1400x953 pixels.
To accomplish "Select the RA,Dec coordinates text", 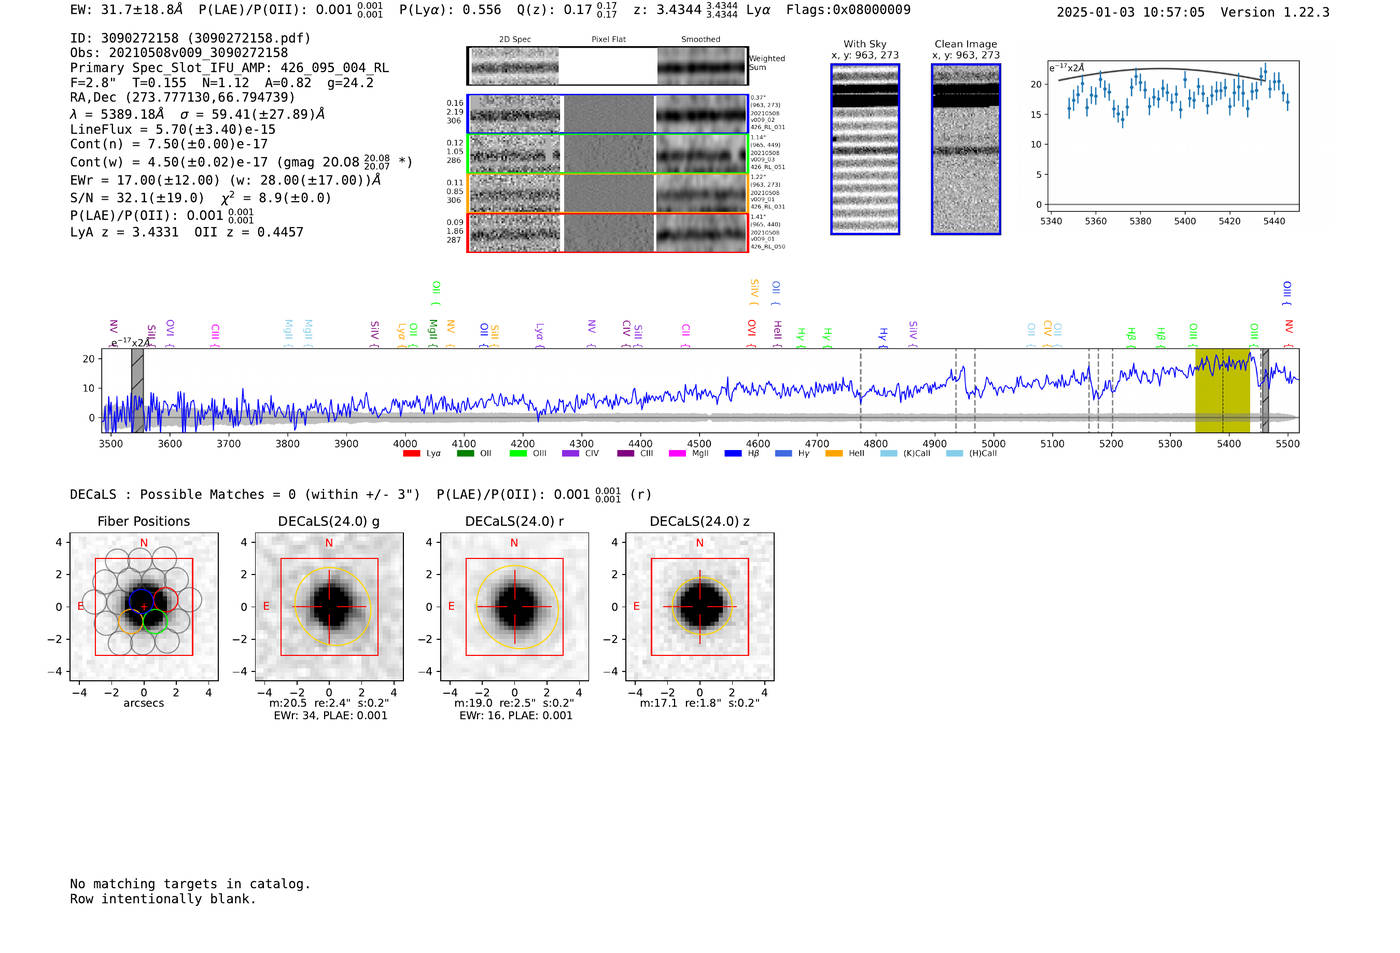I will tap(183, 97).
